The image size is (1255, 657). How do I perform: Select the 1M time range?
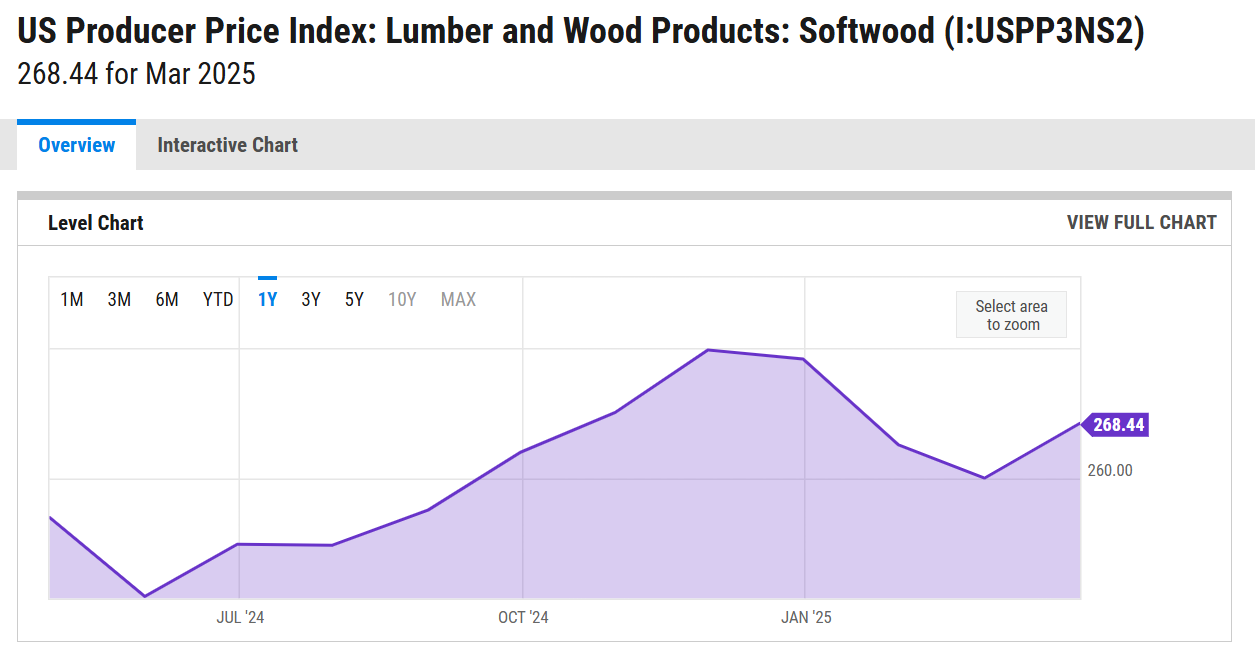(x=71, y=298)
